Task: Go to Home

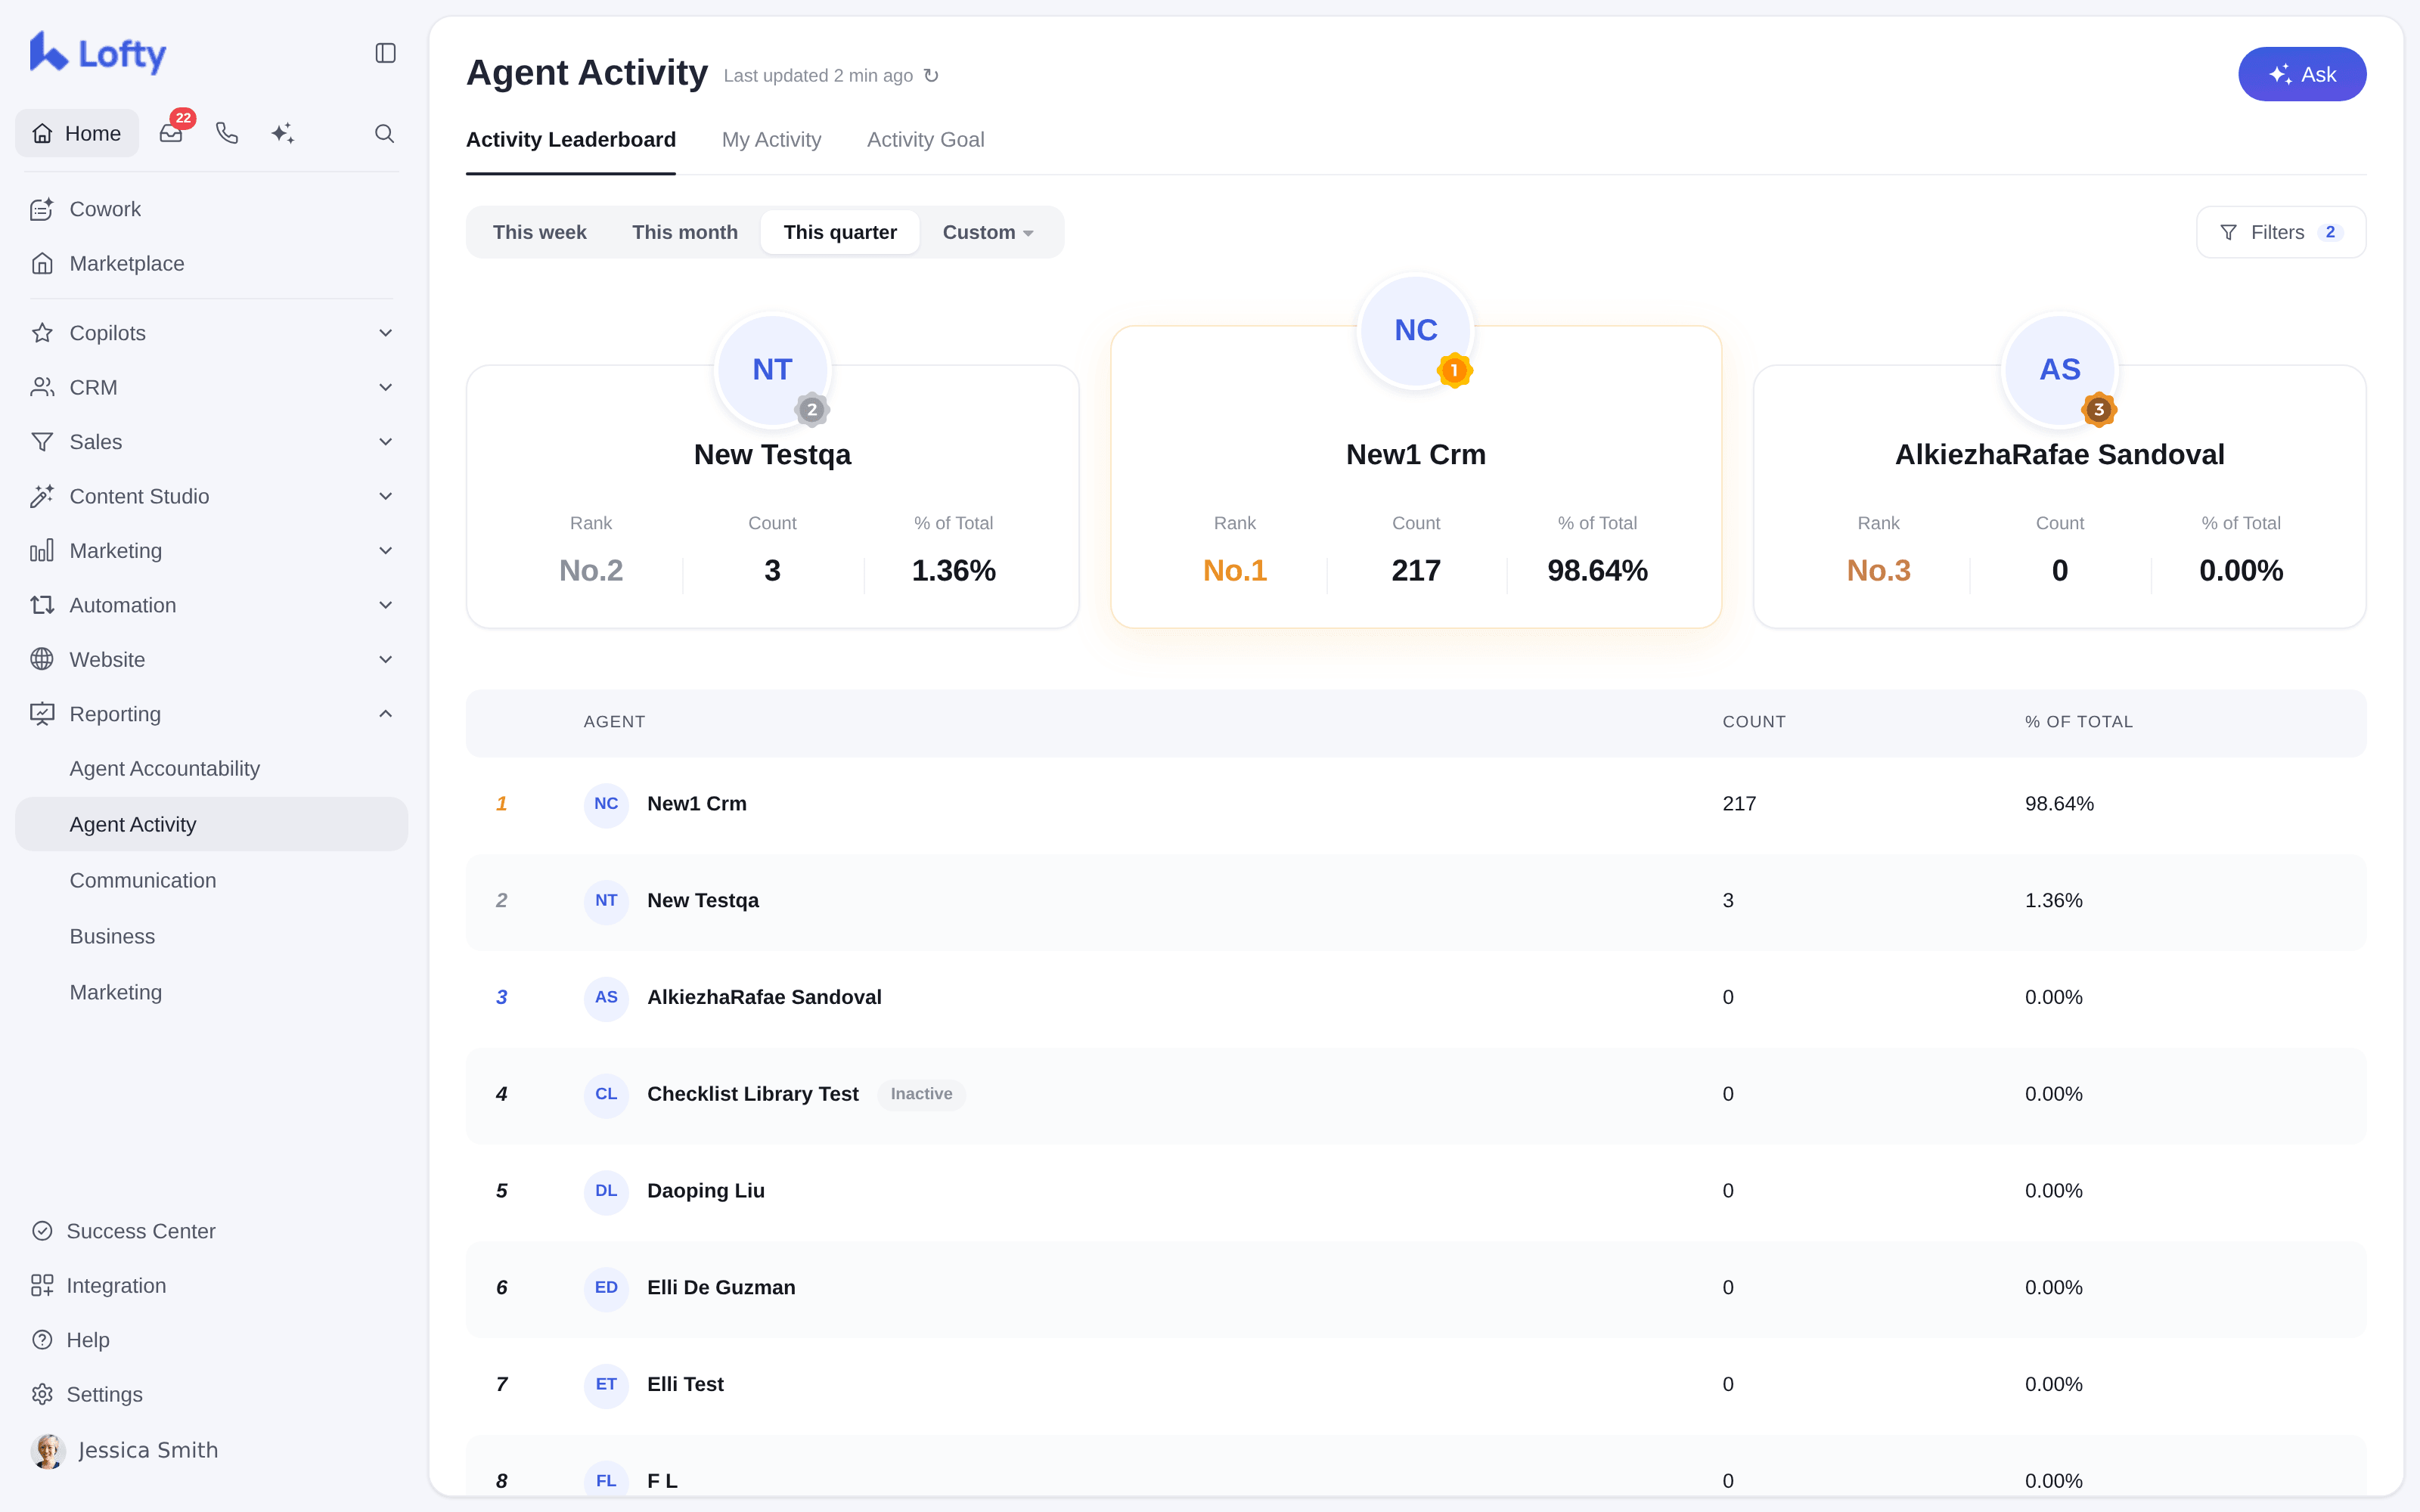Action: tap(77, 133)
